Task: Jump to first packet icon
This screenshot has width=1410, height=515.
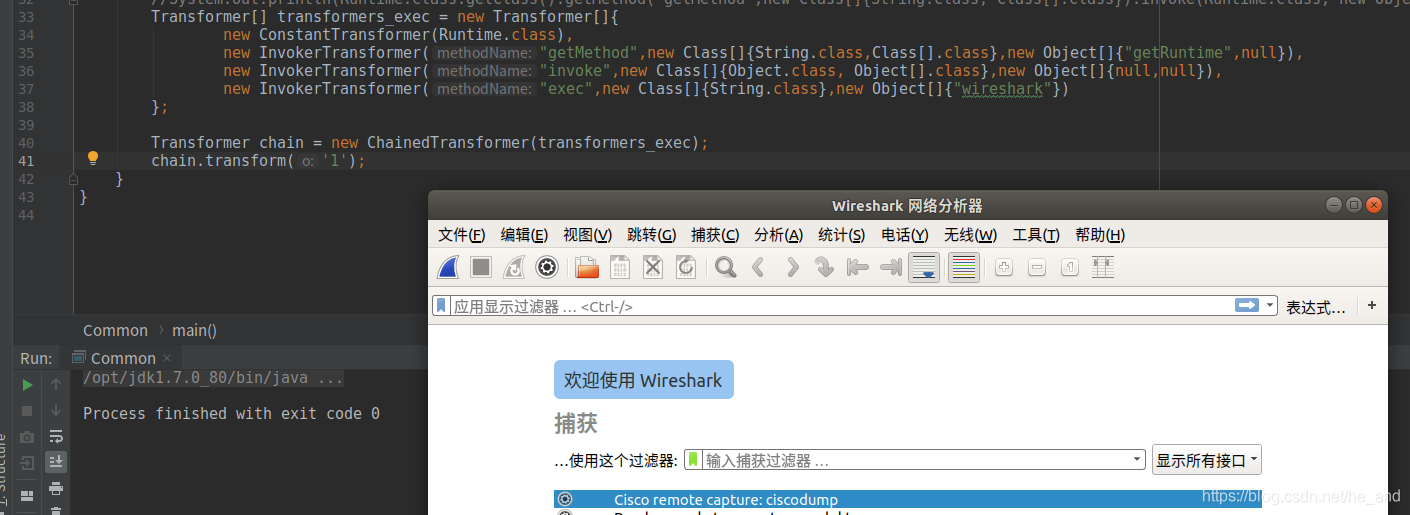Action: point(857,267)
